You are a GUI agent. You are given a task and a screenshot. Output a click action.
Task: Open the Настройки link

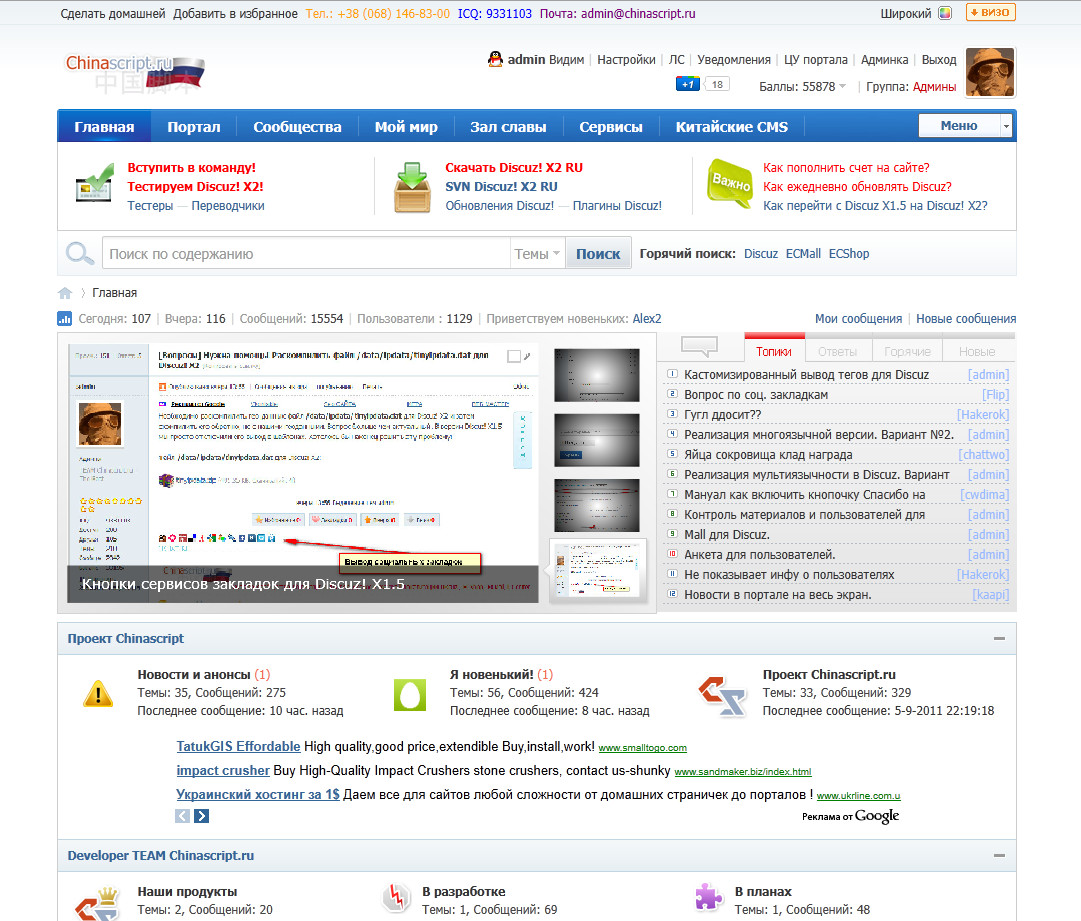626,60
